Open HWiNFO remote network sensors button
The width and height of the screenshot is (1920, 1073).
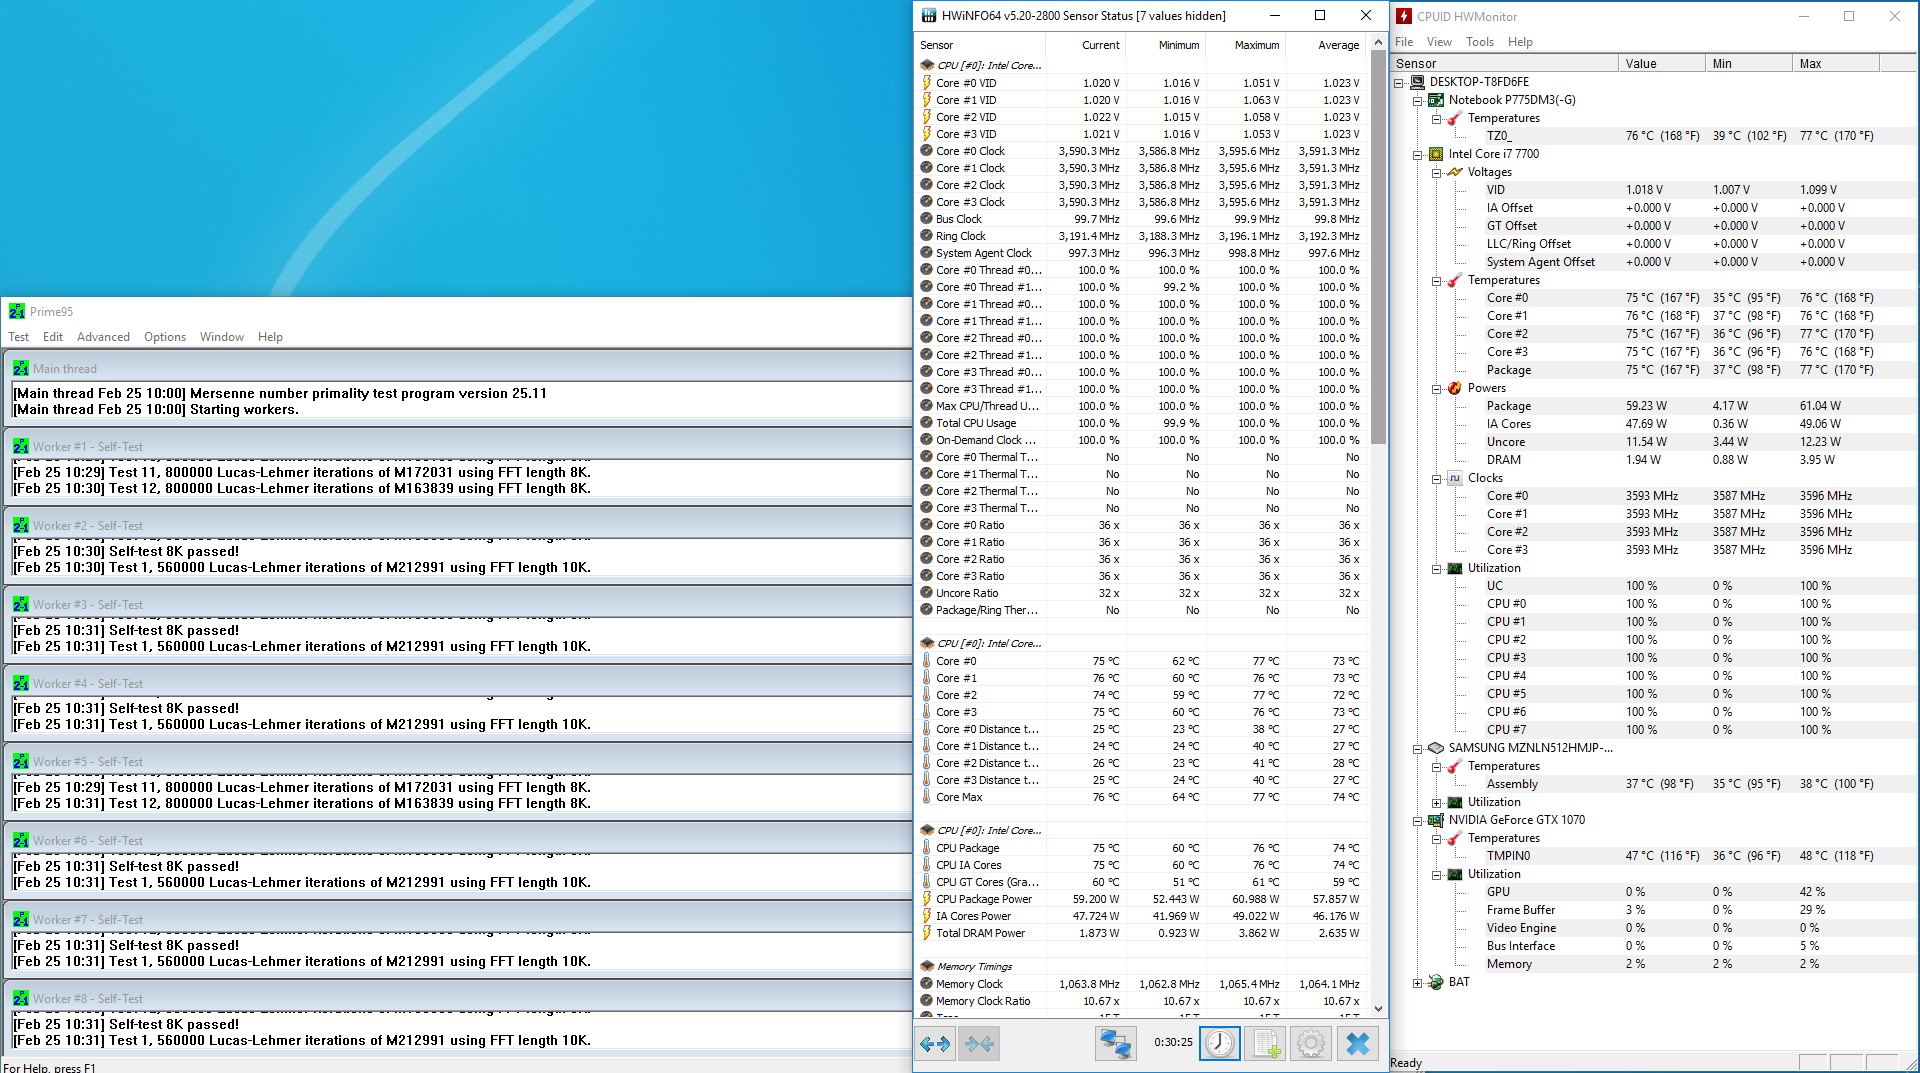click(1115, 1044)
